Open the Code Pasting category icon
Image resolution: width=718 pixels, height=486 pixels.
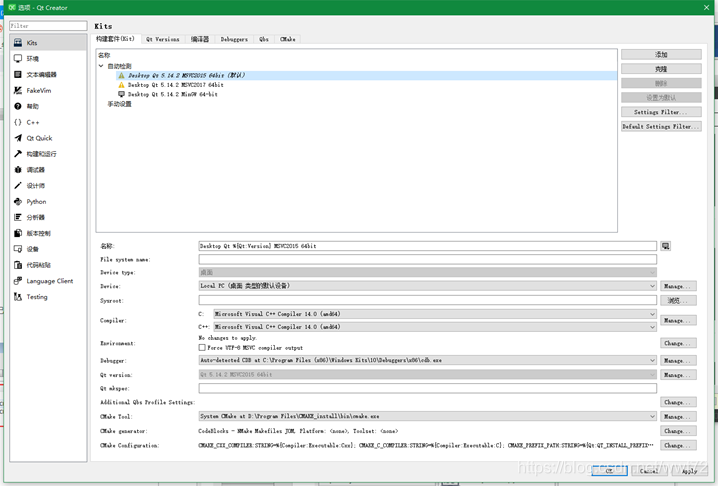point(18,265)
